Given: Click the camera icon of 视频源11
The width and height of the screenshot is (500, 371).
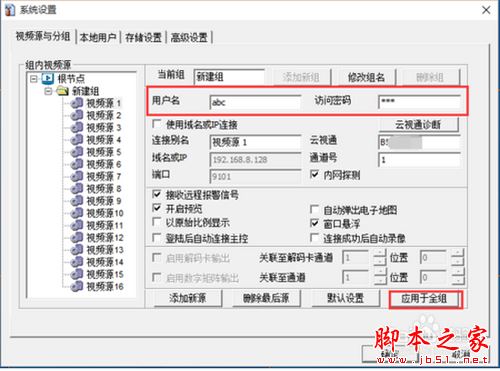Looking at the screenshot, I should pyautogui.click(x=77, y=225).
